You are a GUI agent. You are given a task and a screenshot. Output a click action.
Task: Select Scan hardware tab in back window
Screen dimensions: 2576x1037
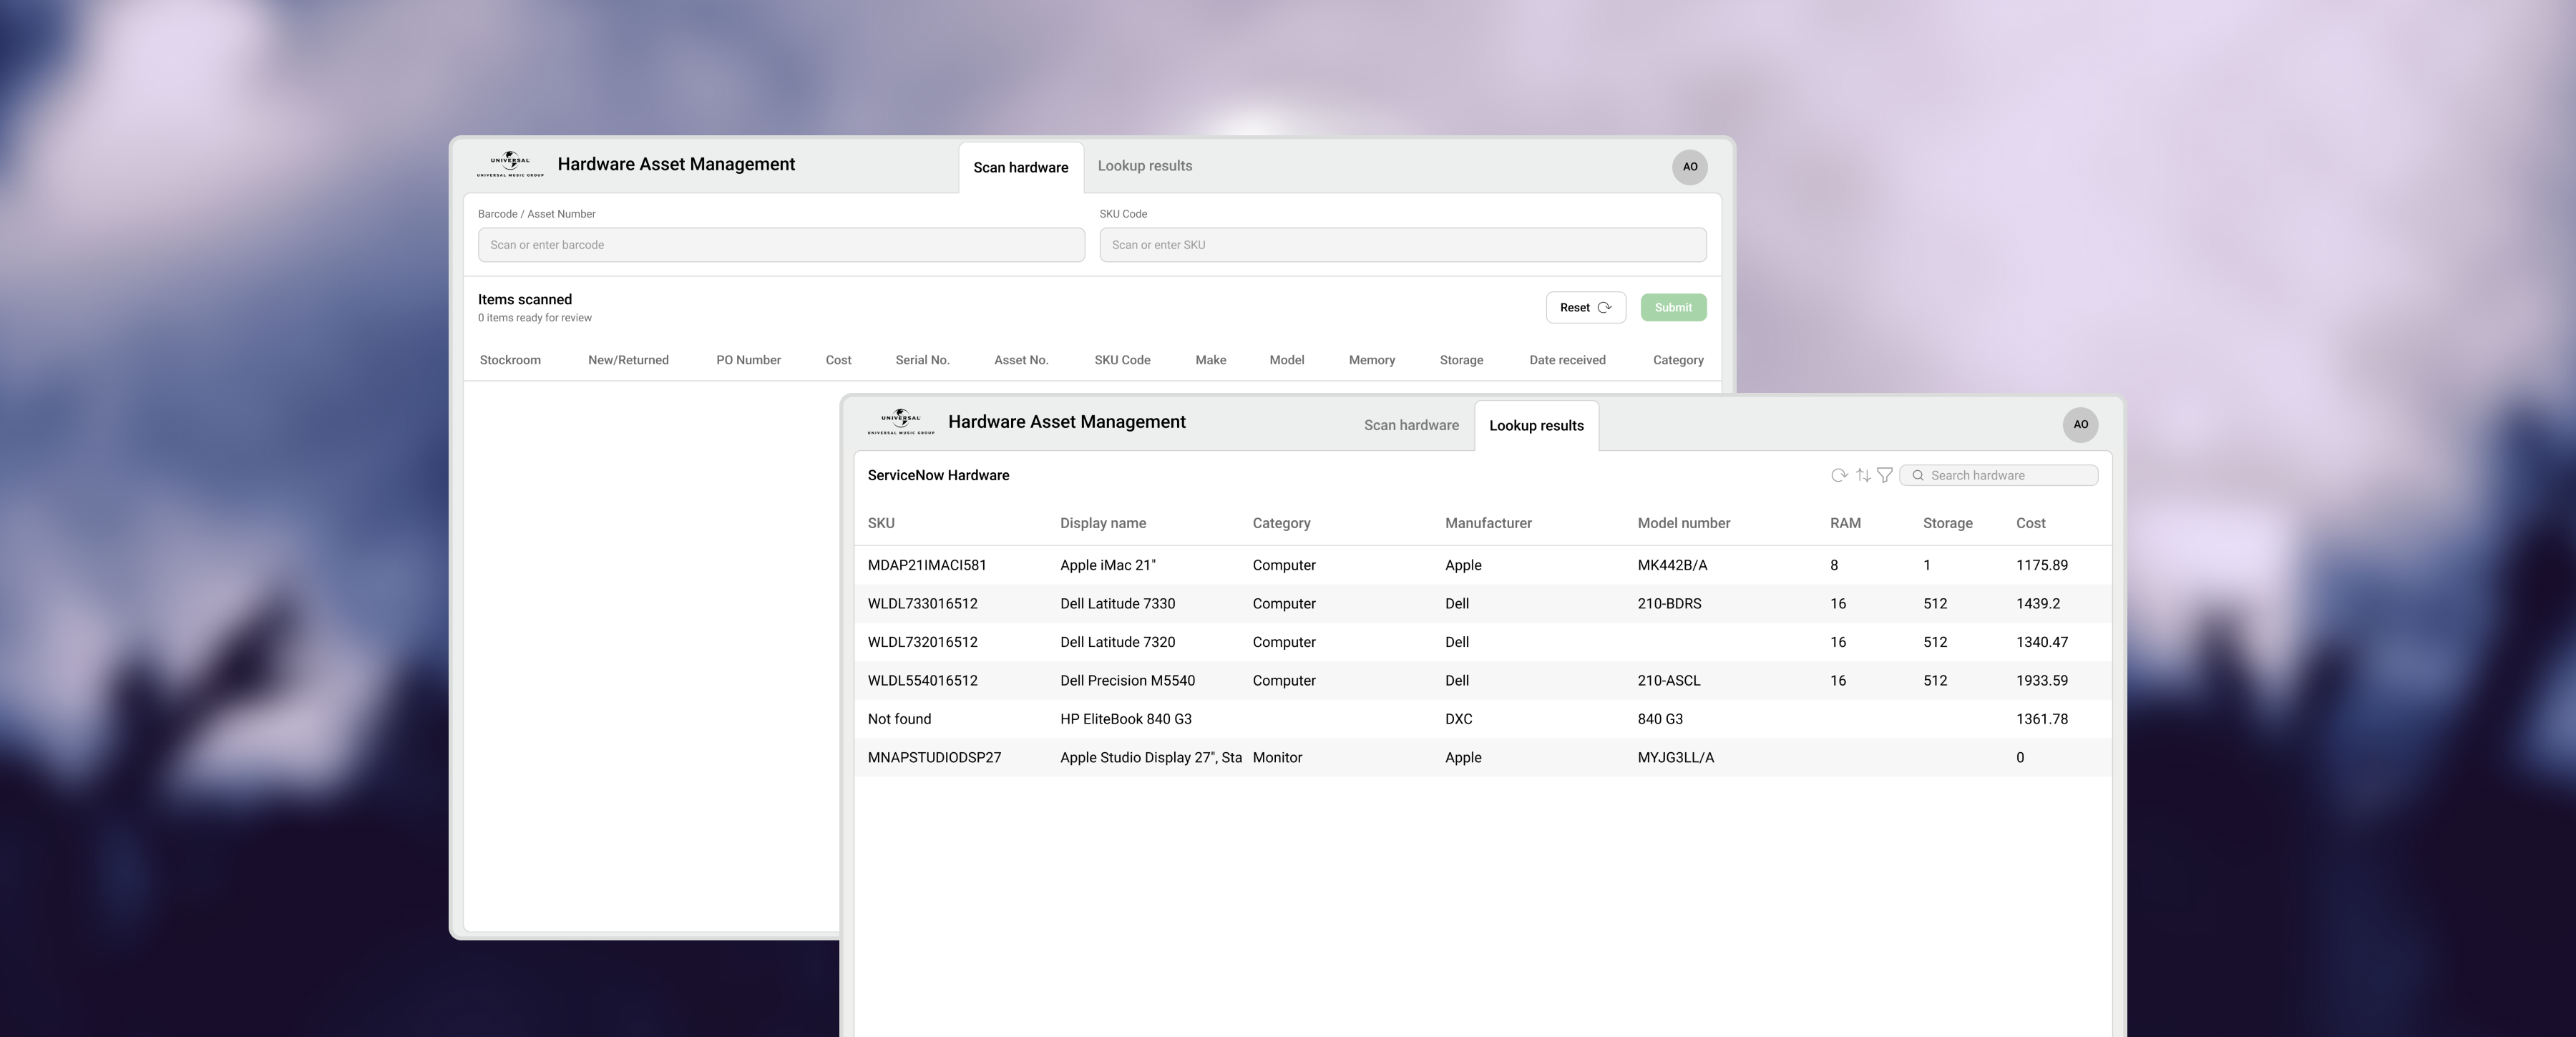pyautogui.click(x=1021, y=168)
